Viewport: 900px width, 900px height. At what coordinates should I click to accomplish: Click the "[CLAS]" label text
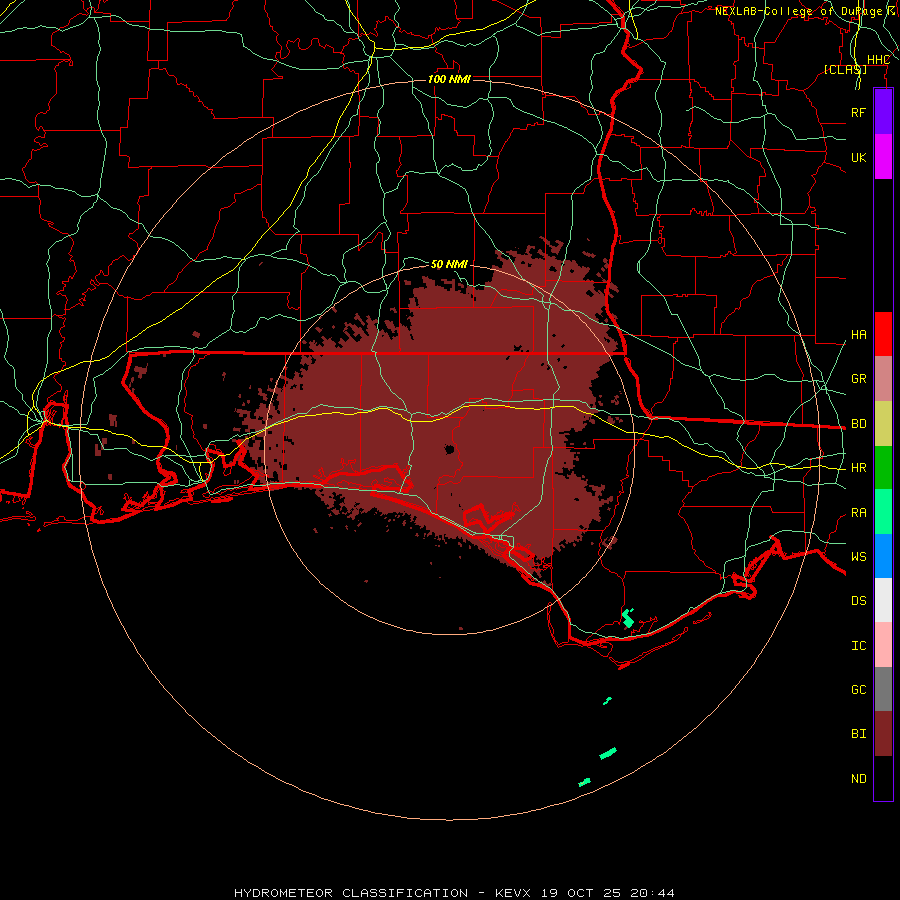click(845, 69)
